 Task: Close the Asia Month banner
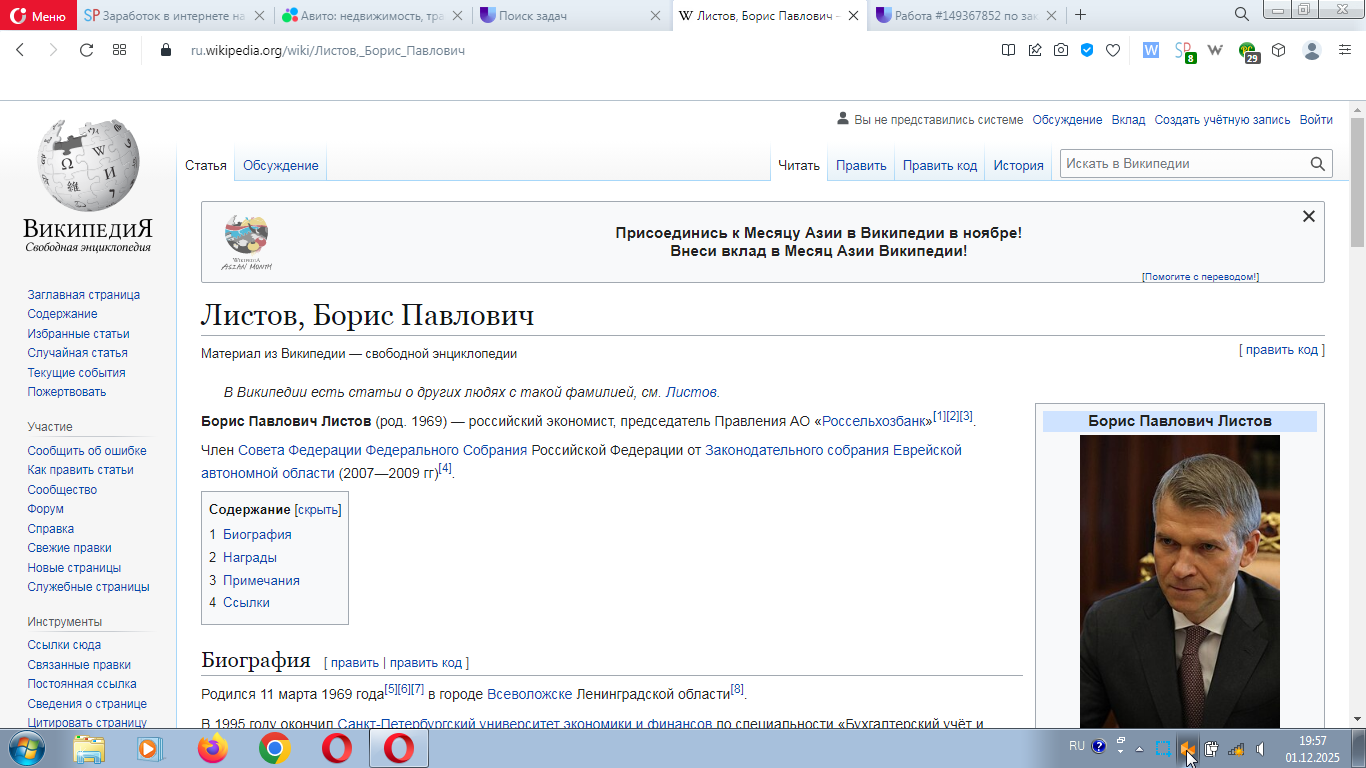pyautogui.click(x=1308, y=216)
